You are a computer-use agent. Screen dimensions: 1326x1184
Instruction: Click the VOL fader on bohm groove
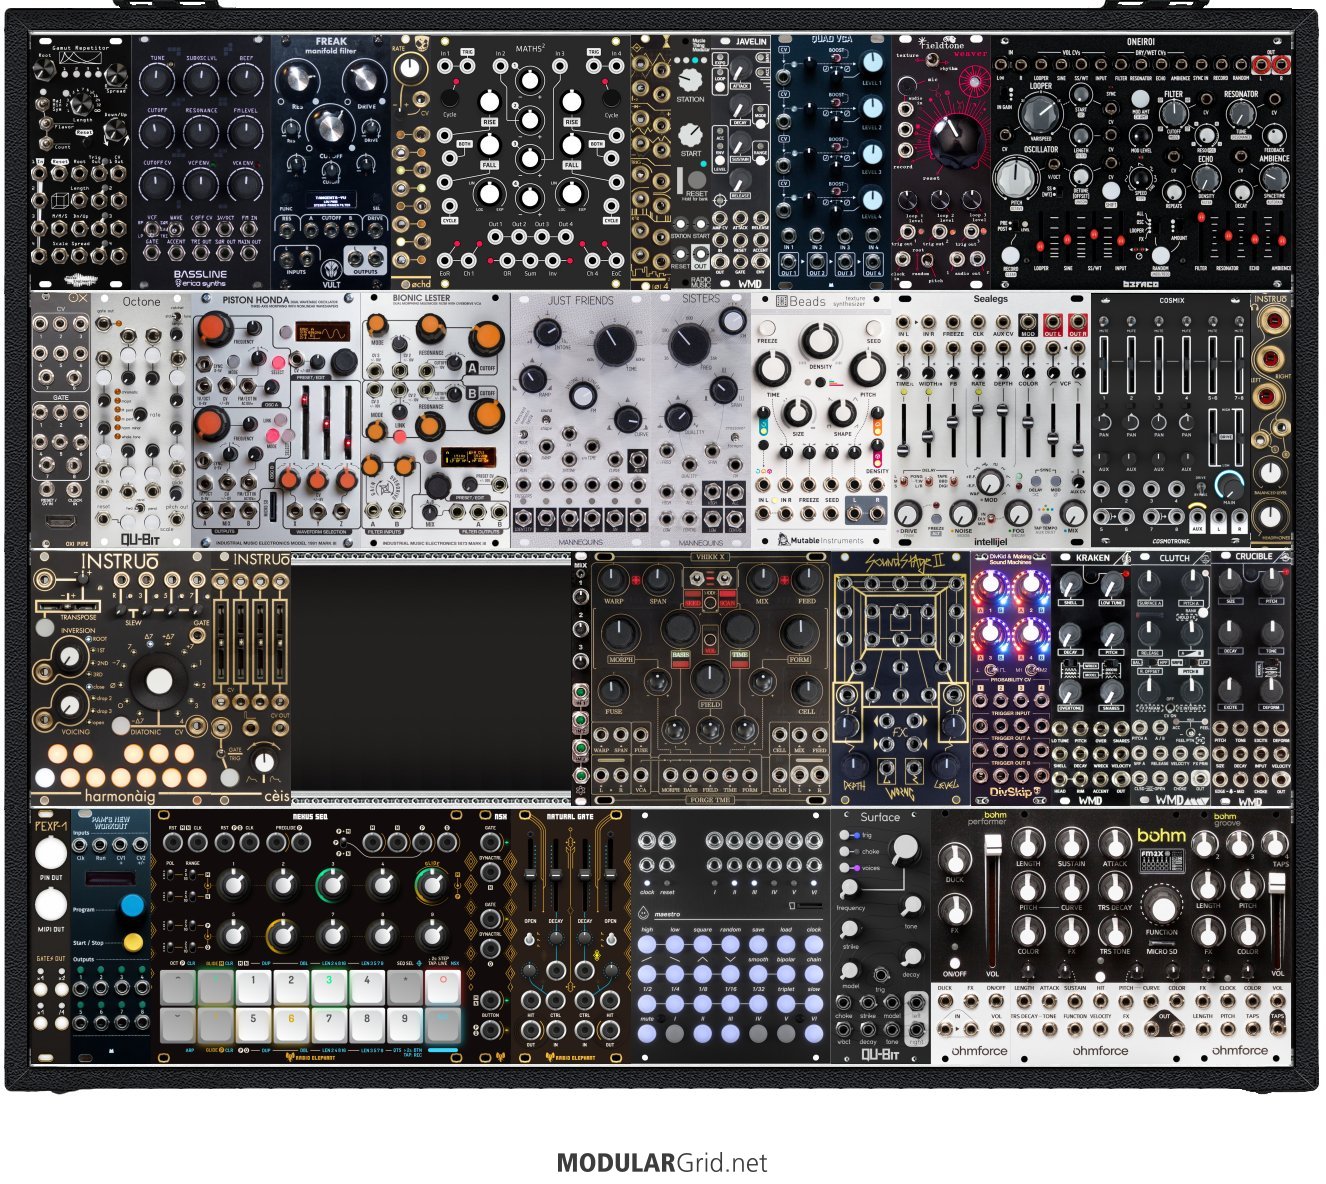pyautogui.click(x=1277, y=920)
